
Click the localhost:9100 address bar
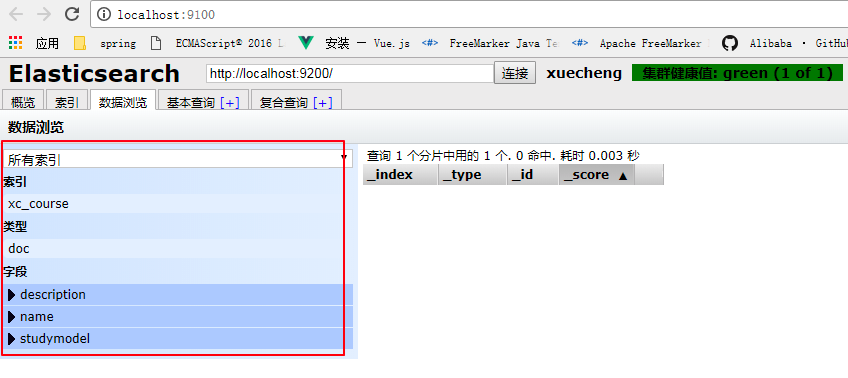click(x=469, y=15)
